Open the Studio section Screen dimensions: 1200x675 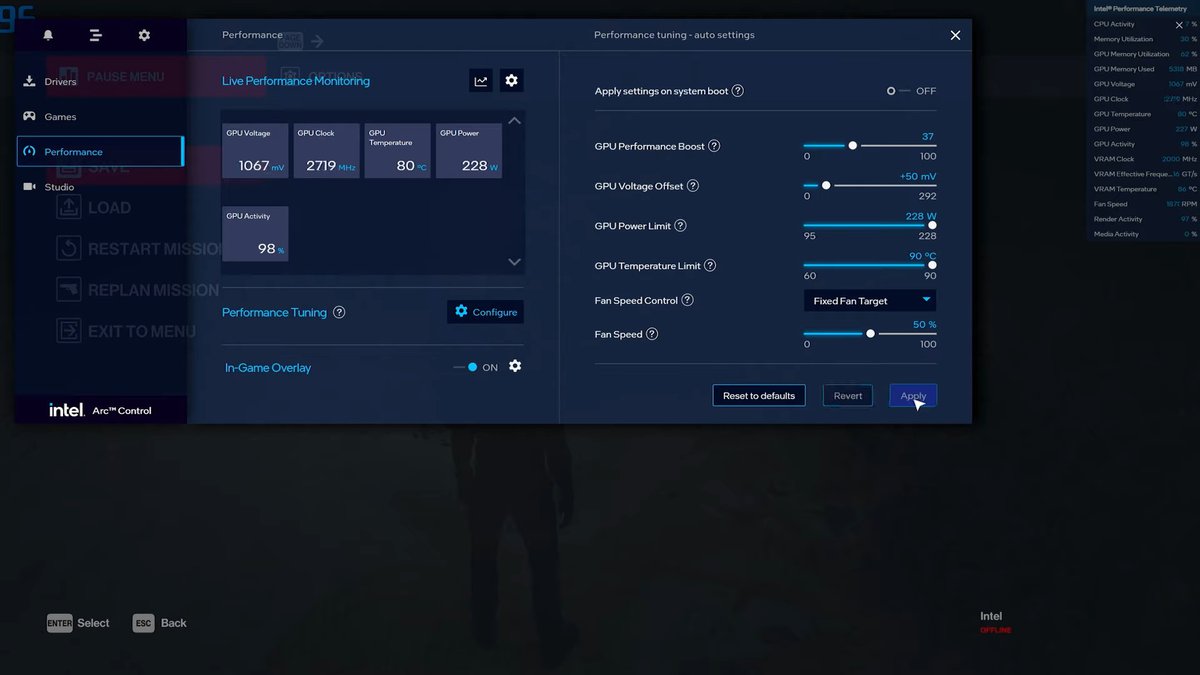(59, 187)
